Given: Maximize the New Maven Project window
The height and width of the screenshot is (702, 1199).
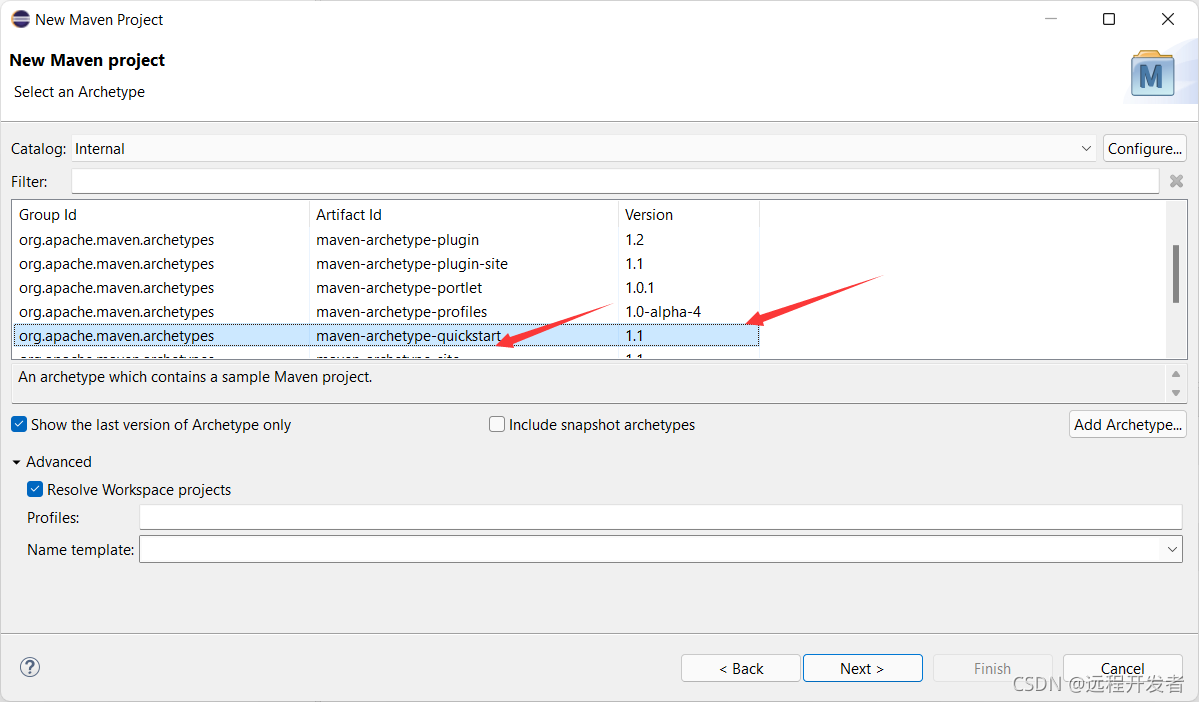Looking at the screenshot, I should coord(1109,19).
